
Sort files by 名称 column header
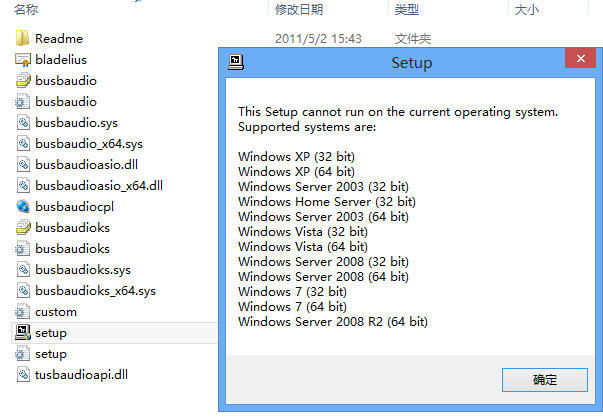coord(26,9)
